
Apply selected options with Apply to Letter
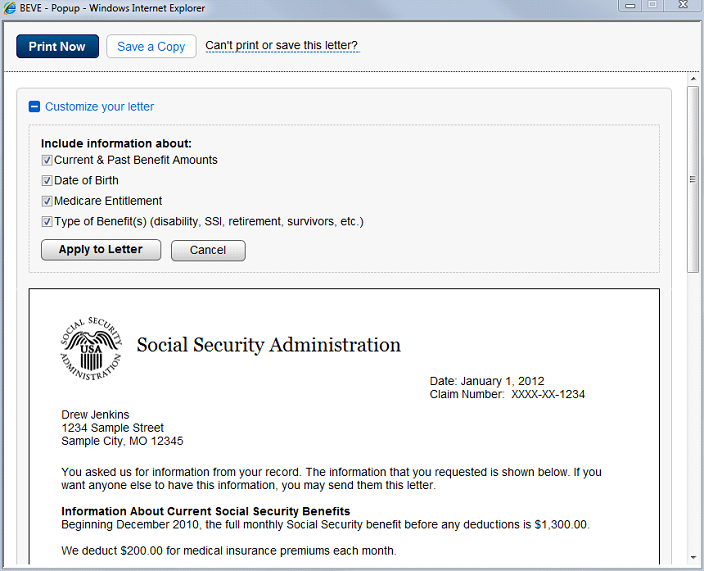pos(100,250)
